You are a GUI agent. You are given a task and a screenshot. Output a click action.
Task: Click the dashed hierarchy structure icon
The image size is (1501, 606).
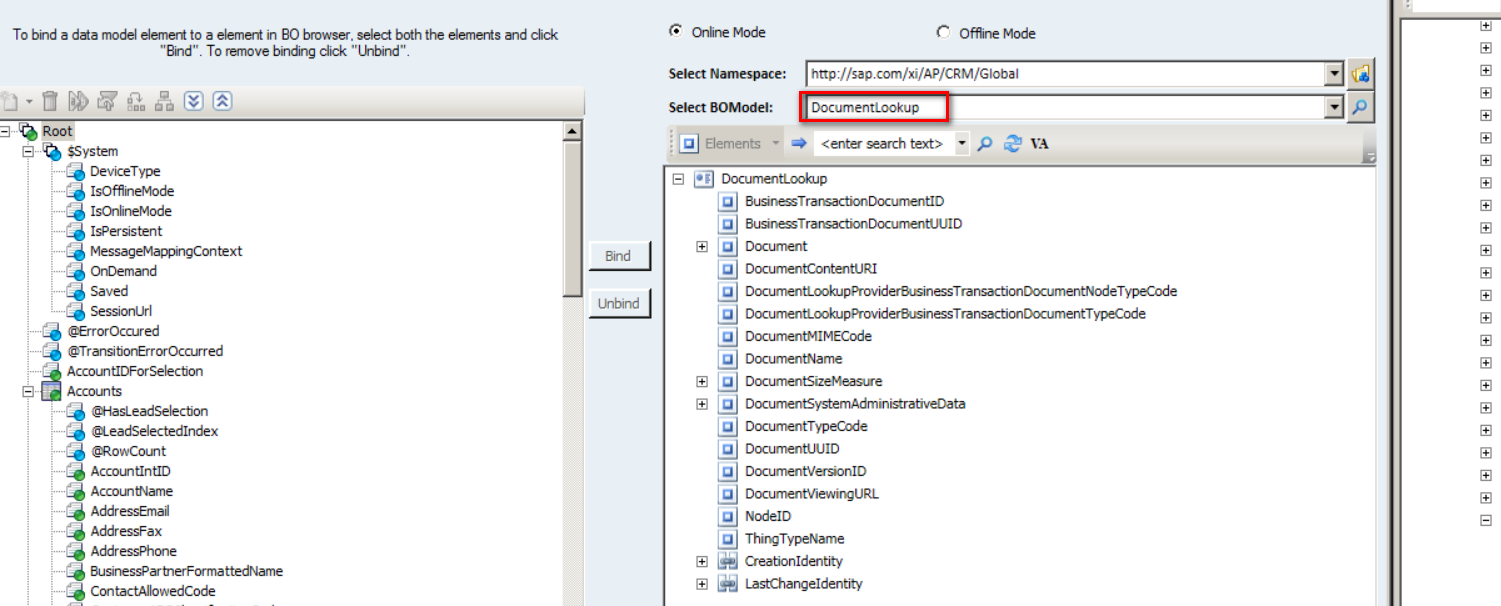click(137, 101)
